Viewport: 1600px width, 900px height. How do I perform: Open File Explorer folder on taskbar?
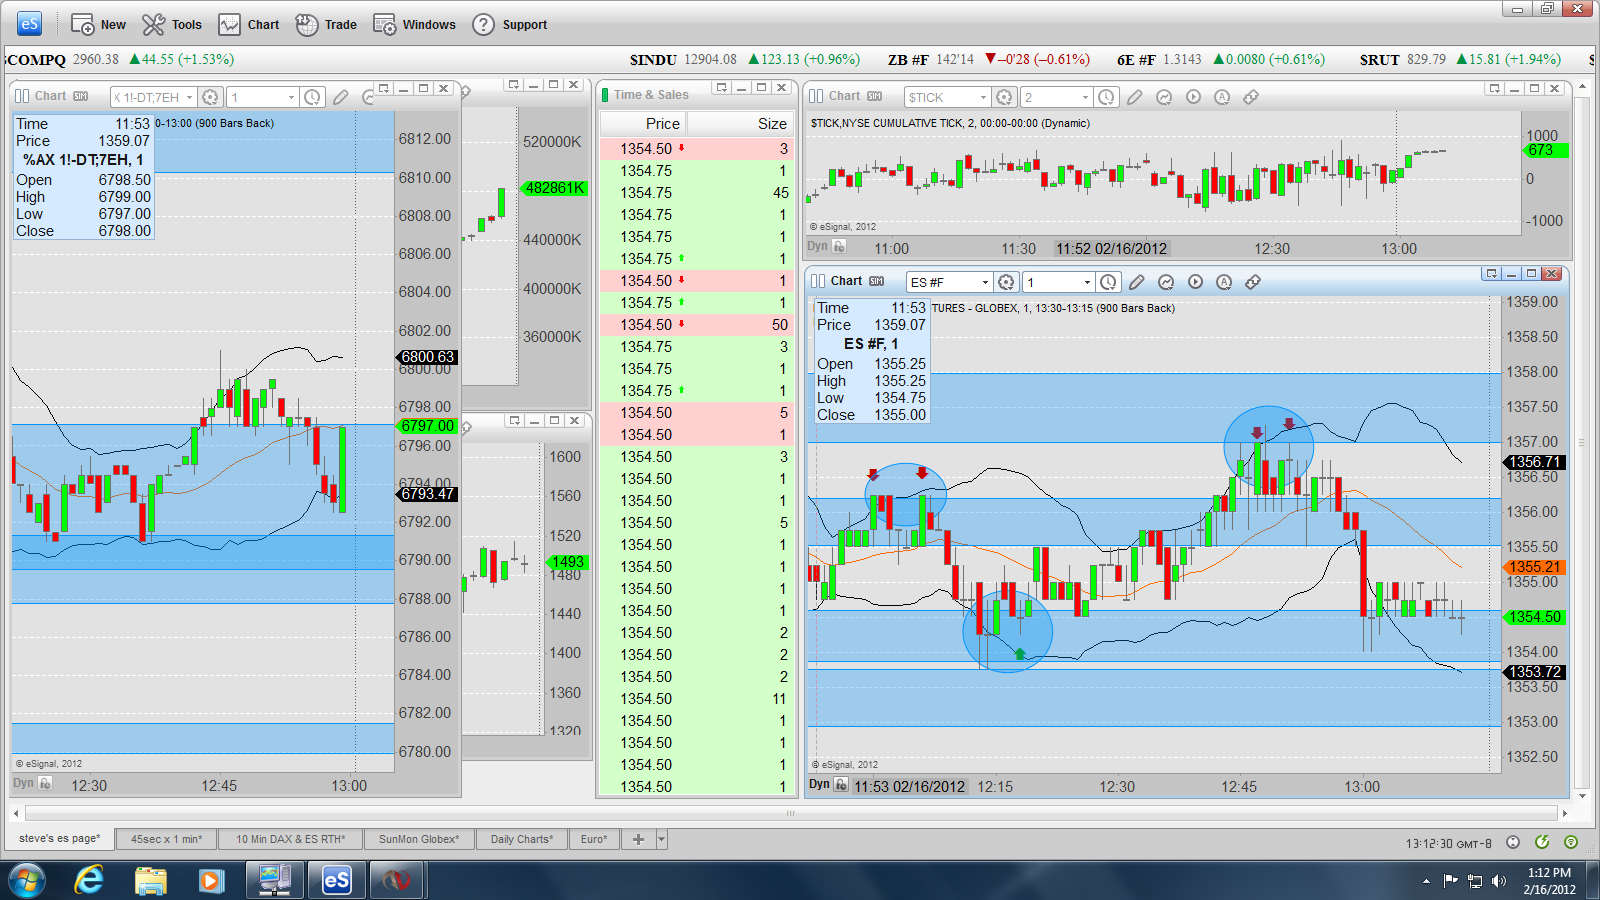(150, 881)
